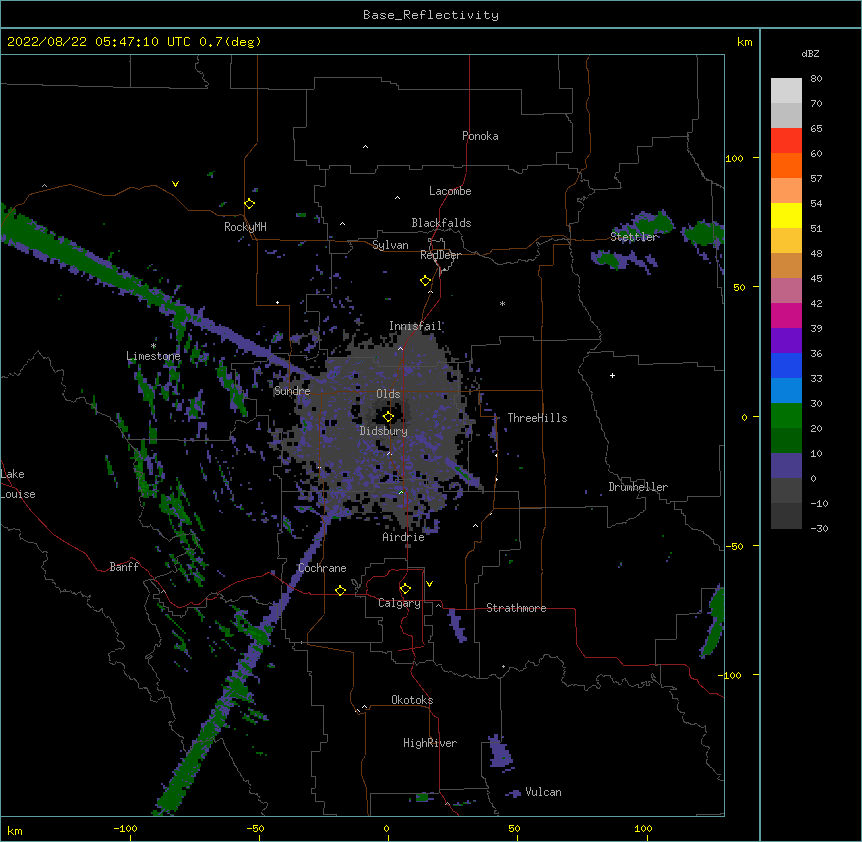
Task: Click the Limestone label
Action: (153, 356)
